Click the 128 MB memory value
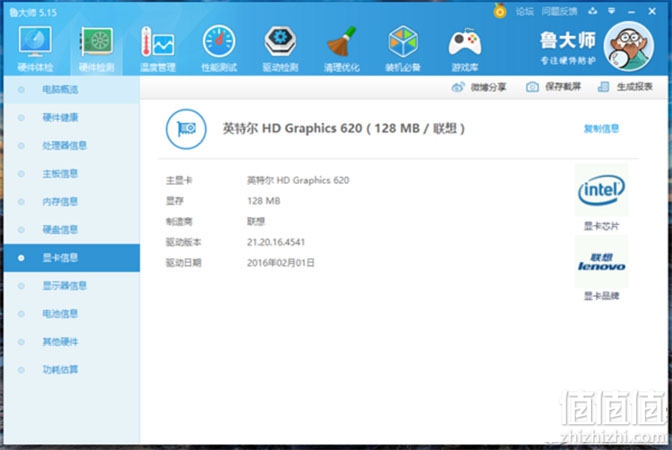The height and width of the screenshot is (450, 672). (264, 201)
